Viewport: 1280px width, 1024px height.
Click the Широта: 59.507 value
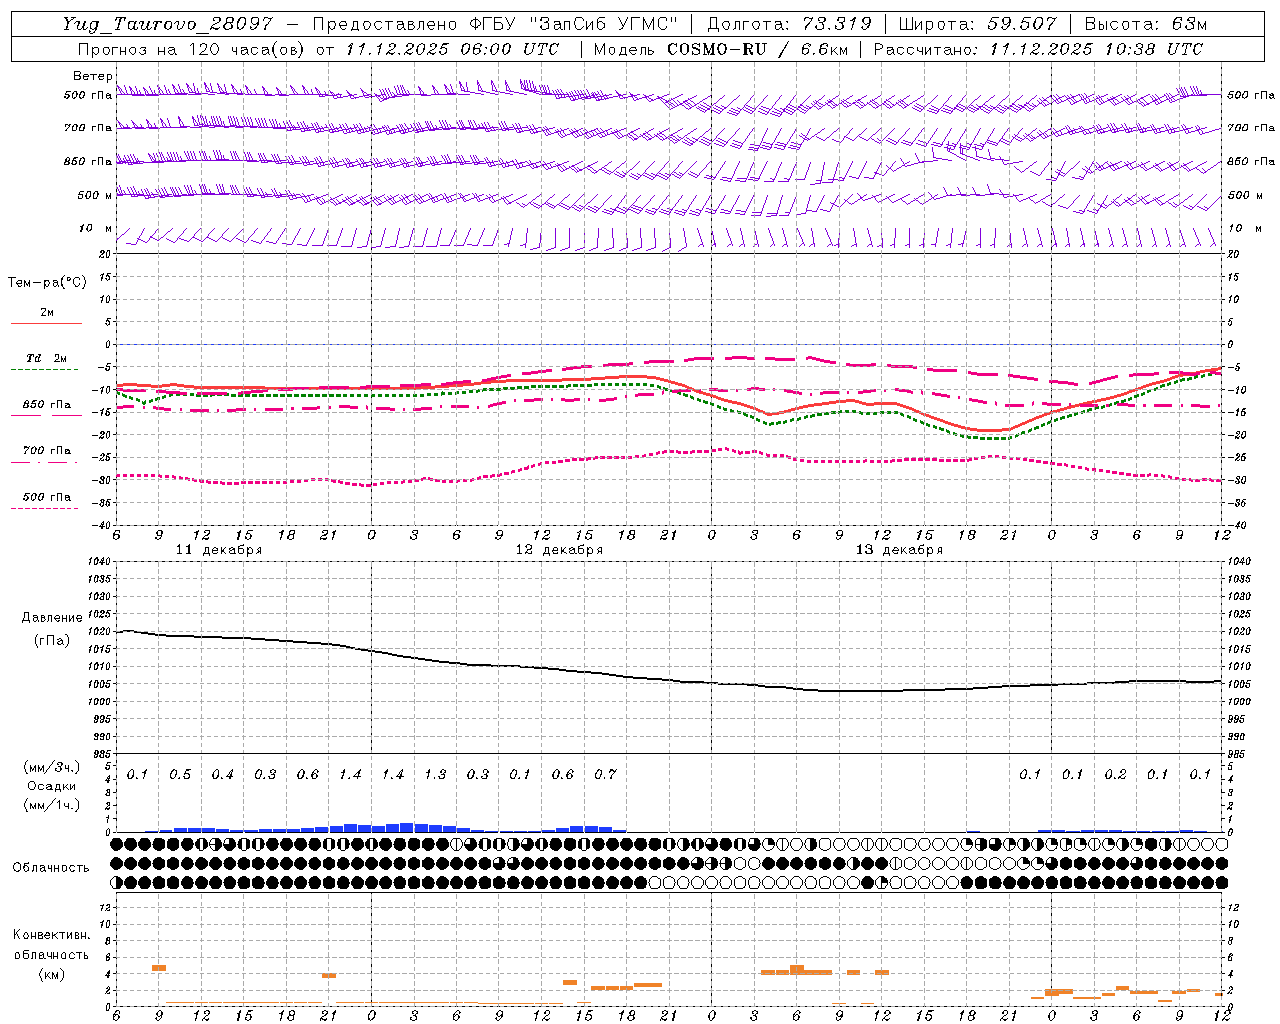pyautogui.click(x=980, y=24)
